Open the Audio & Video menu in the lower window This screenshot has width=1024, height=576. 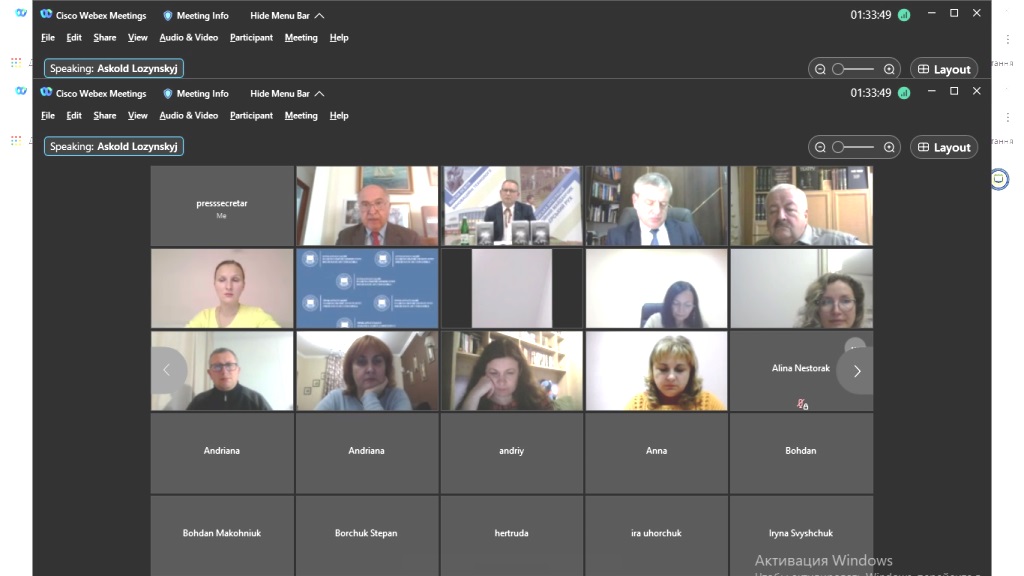(x=188, y=116)
